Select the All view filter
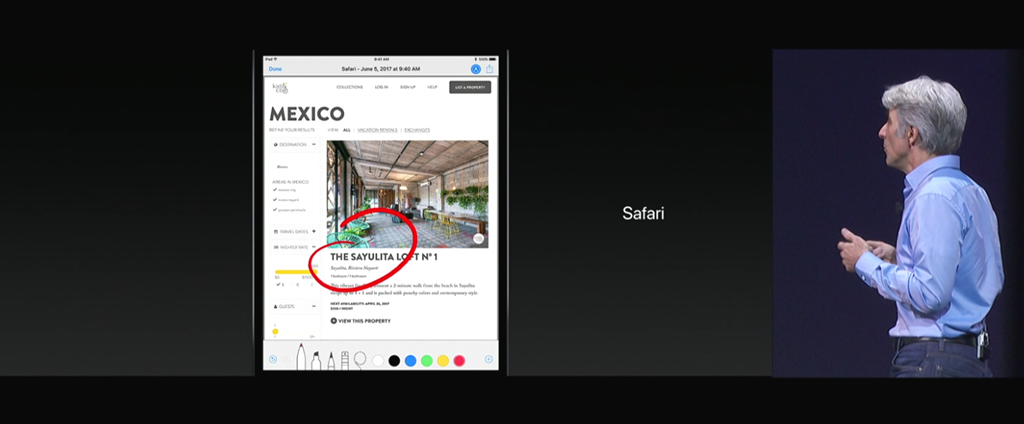Screen dimensions: 1024x424 tap(347, 130)
